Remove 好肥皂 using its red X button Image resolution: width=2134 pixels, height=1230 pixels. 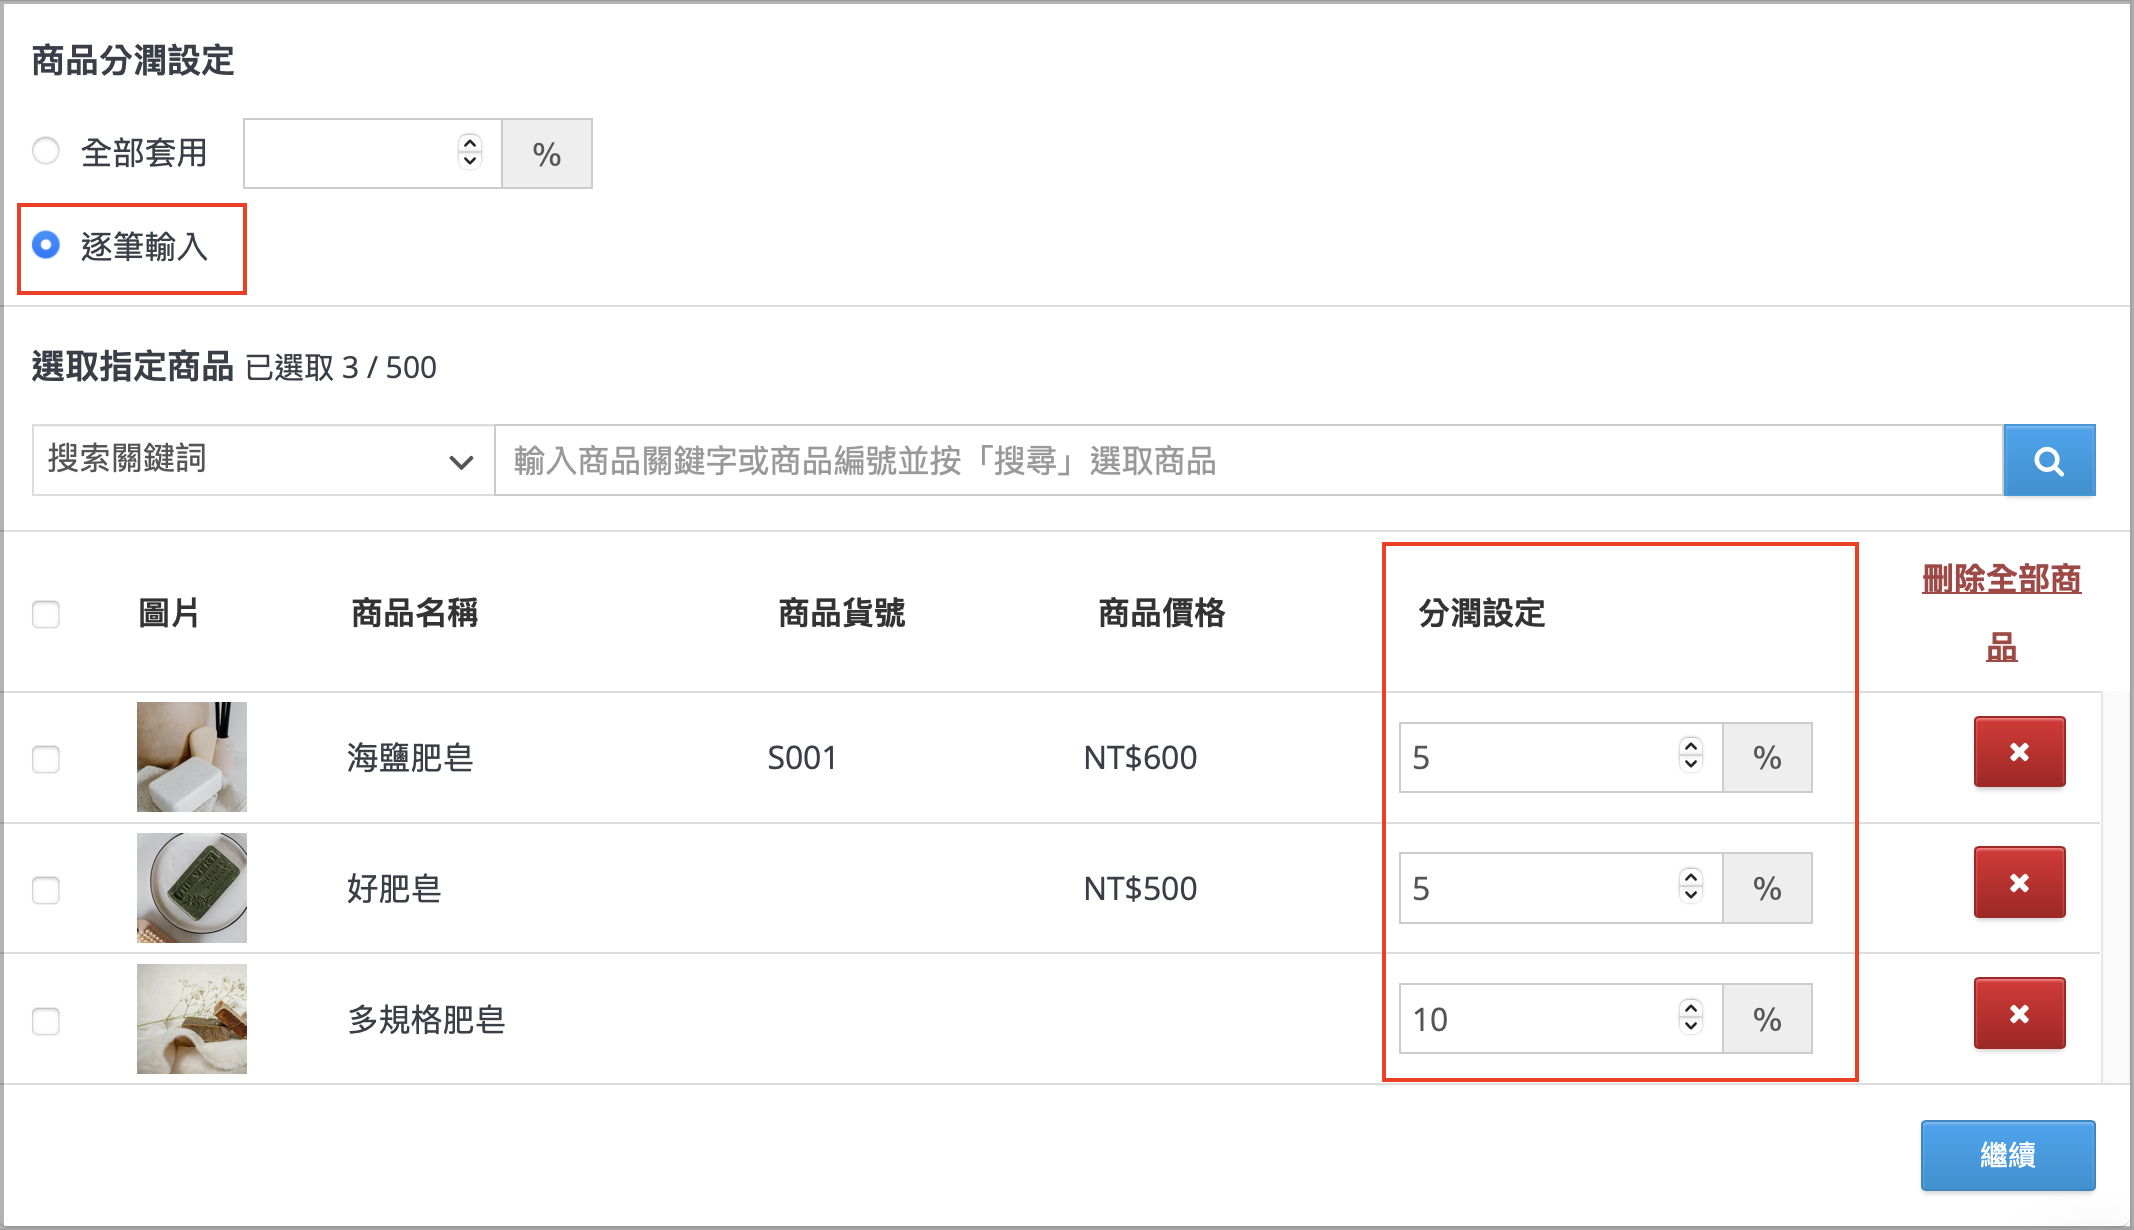click(2019, 883)
